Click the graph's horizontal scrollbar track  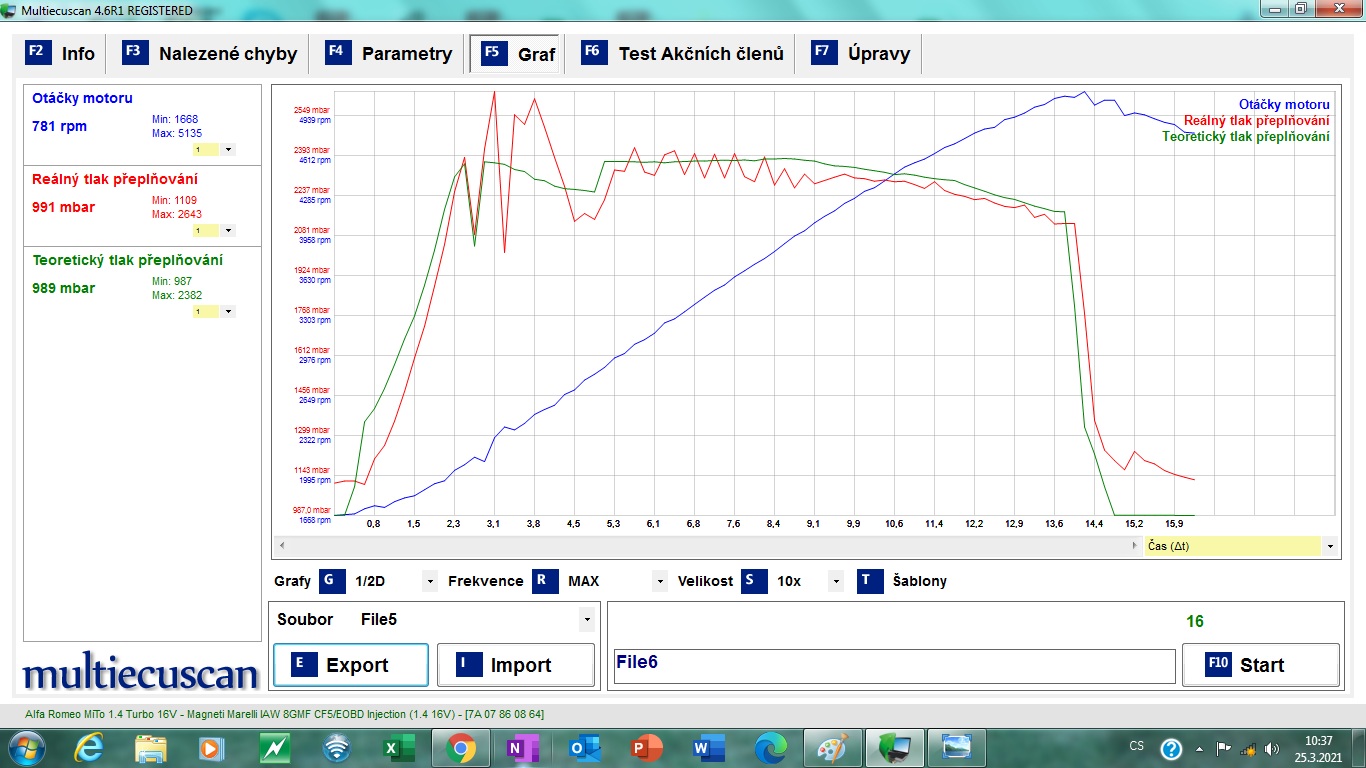pos(700,546)
